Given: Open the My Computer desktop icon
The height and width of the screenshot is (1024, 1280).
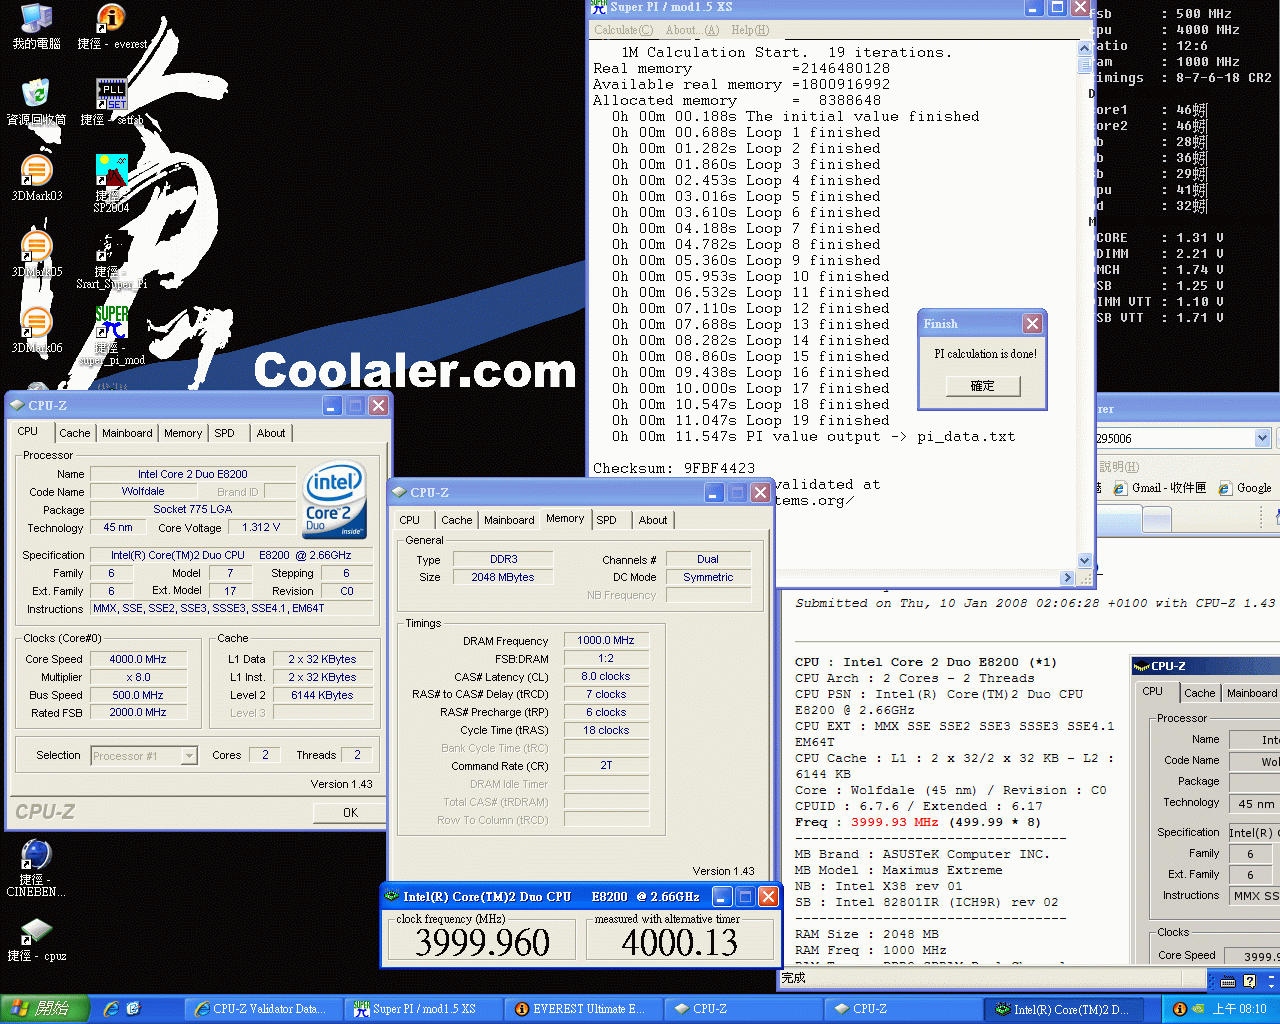Looking at the screenshot, I should point(36,26).
